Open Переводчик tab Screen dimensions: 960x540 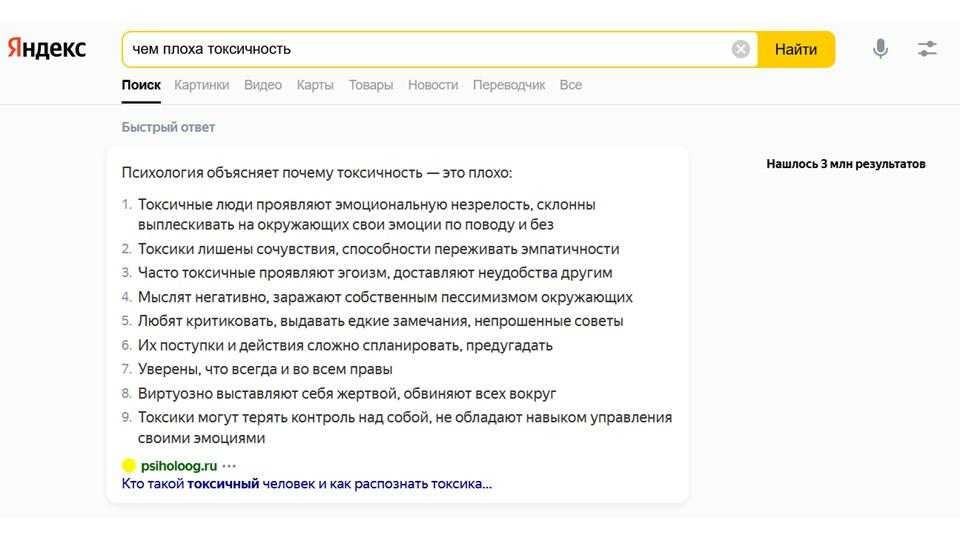click(509, 85)
